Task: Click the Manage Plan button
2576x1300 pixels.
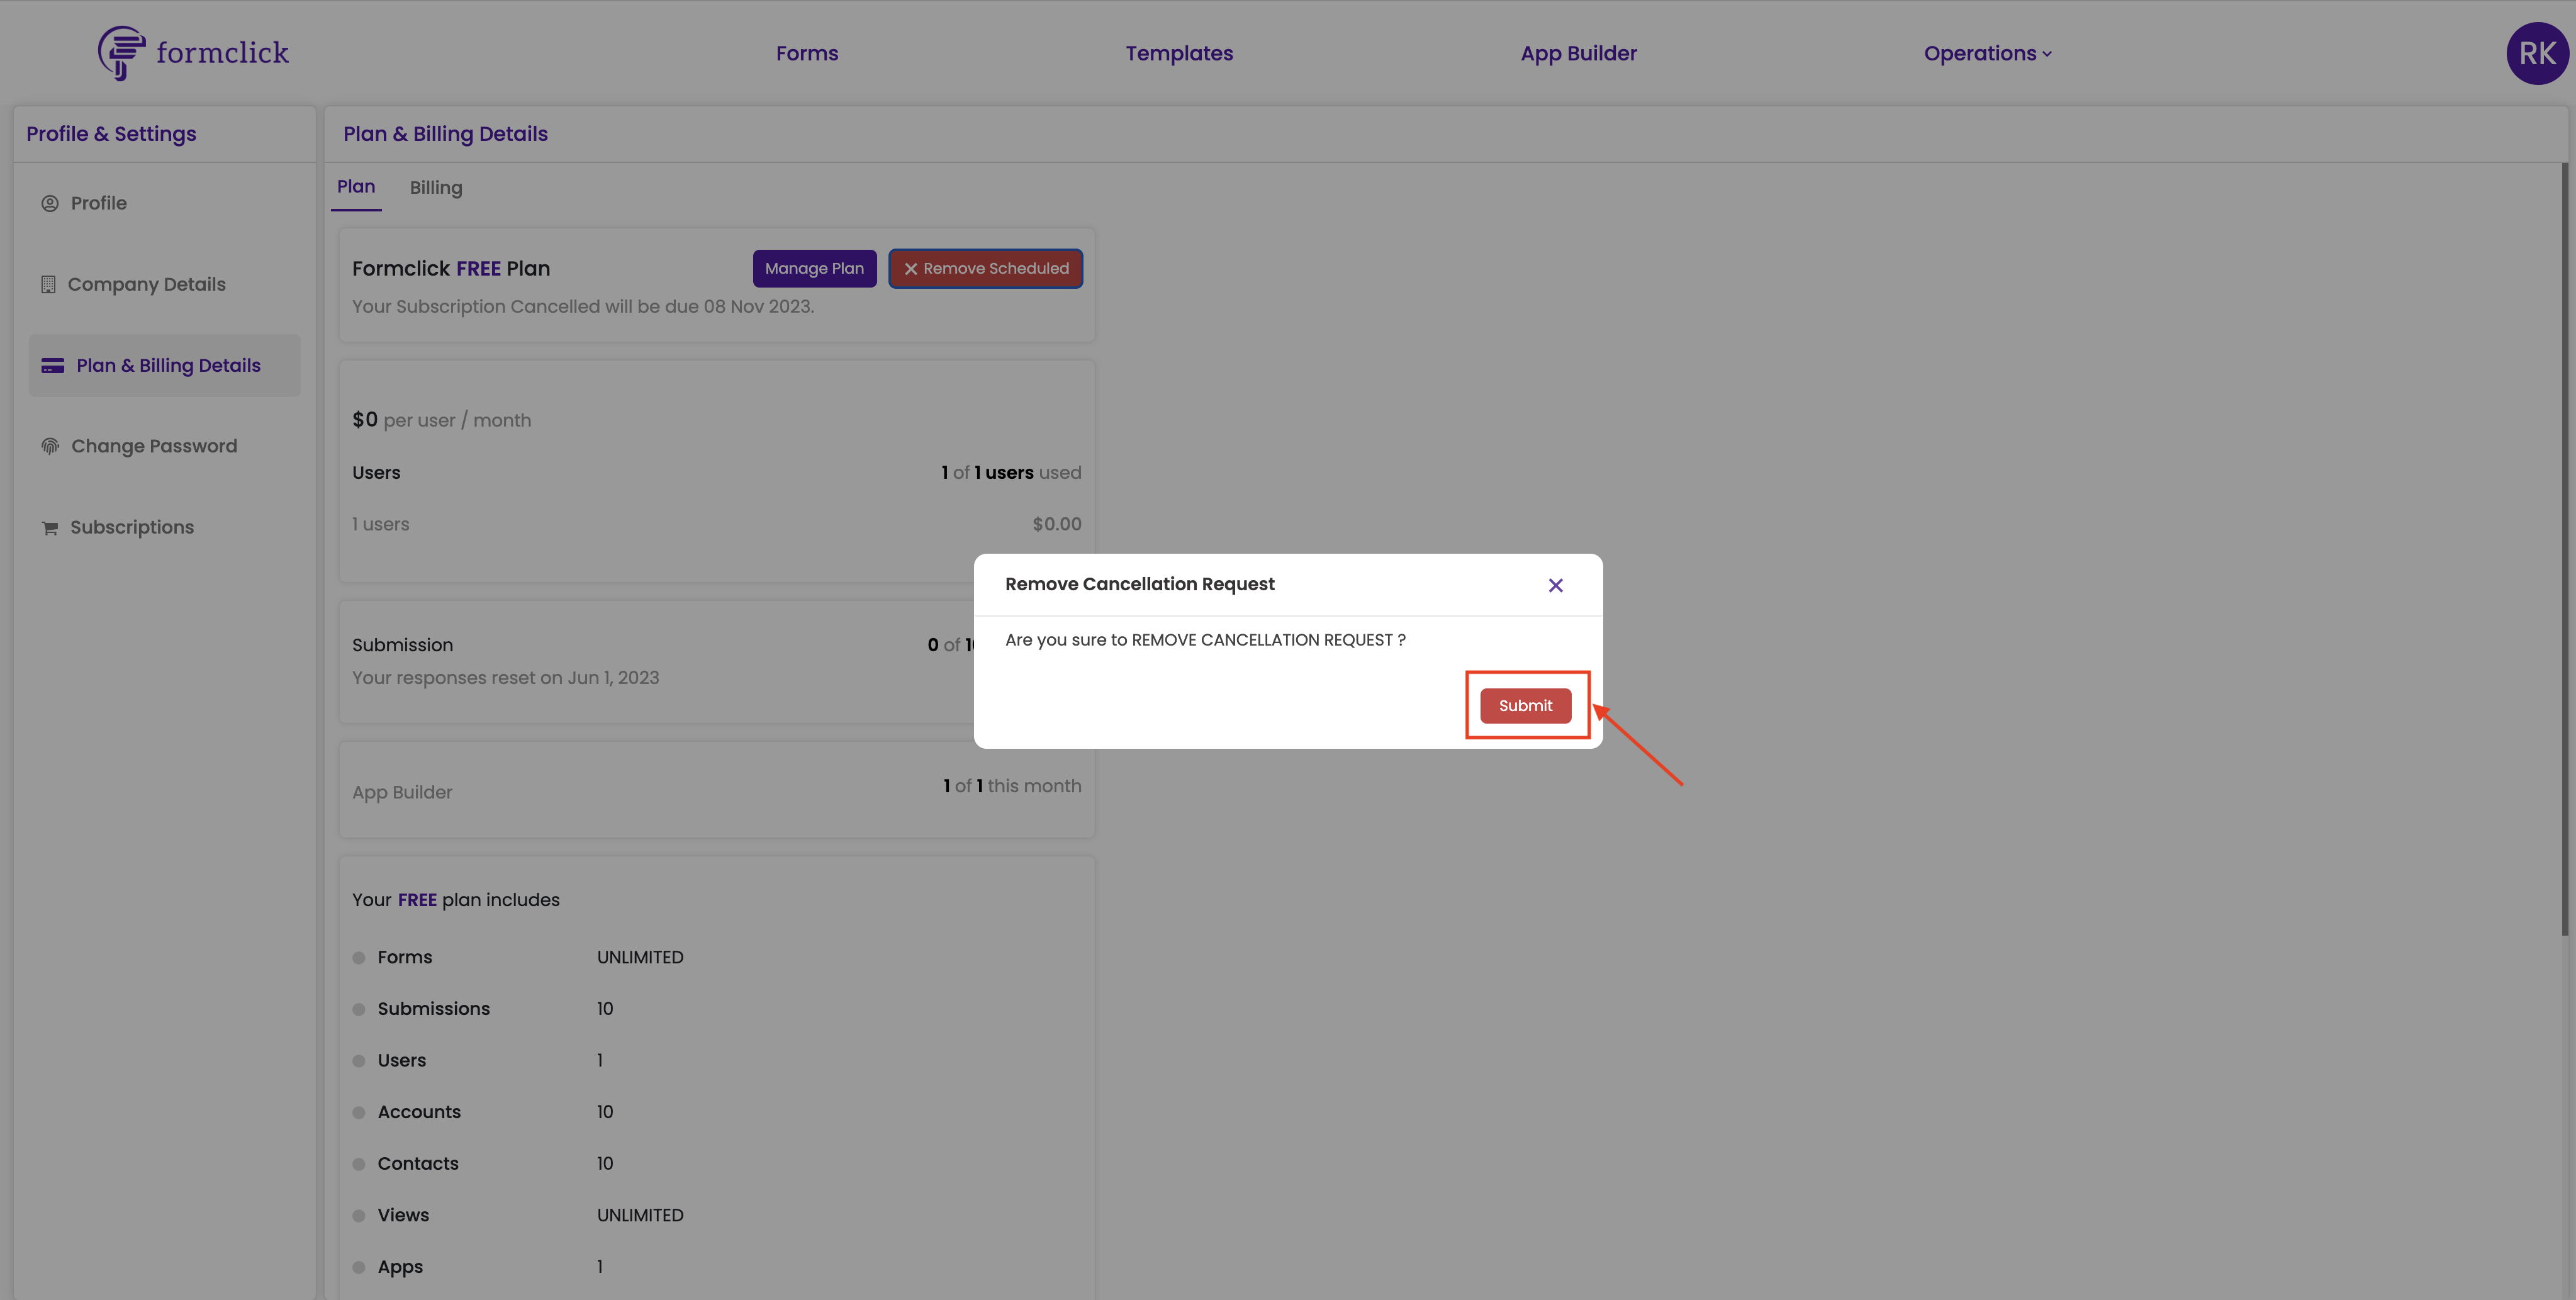Action: click(x=814, y=268)
